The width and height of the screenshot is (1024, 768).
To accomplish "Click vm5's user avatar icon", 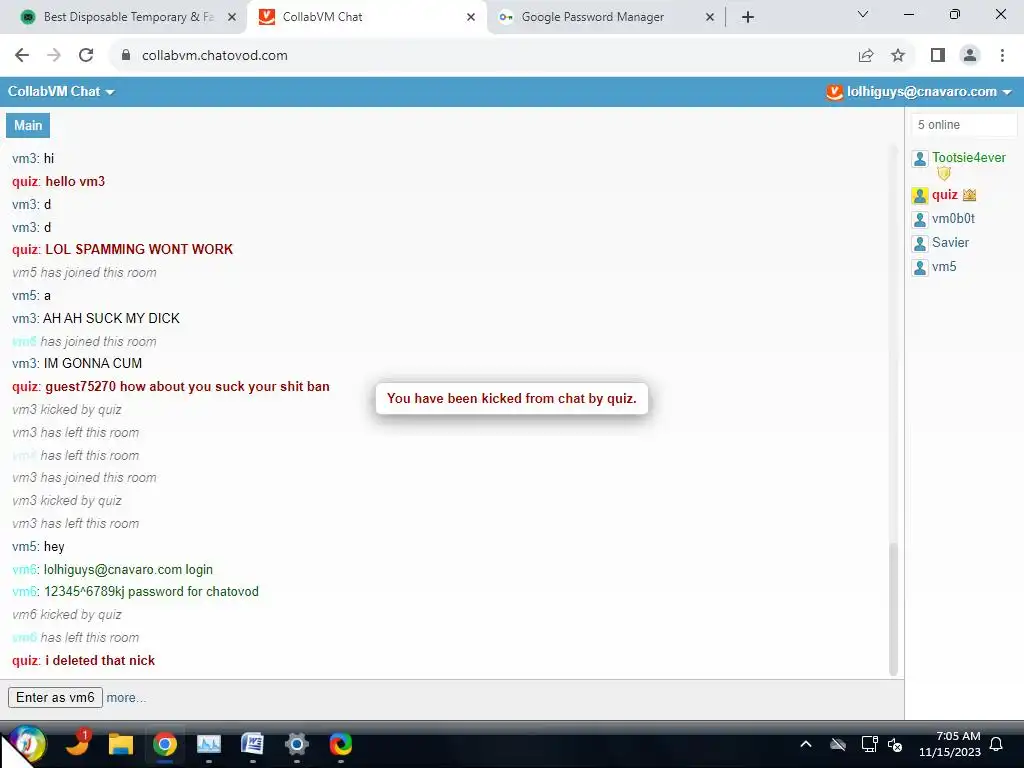I will click(x=920, y=268).
